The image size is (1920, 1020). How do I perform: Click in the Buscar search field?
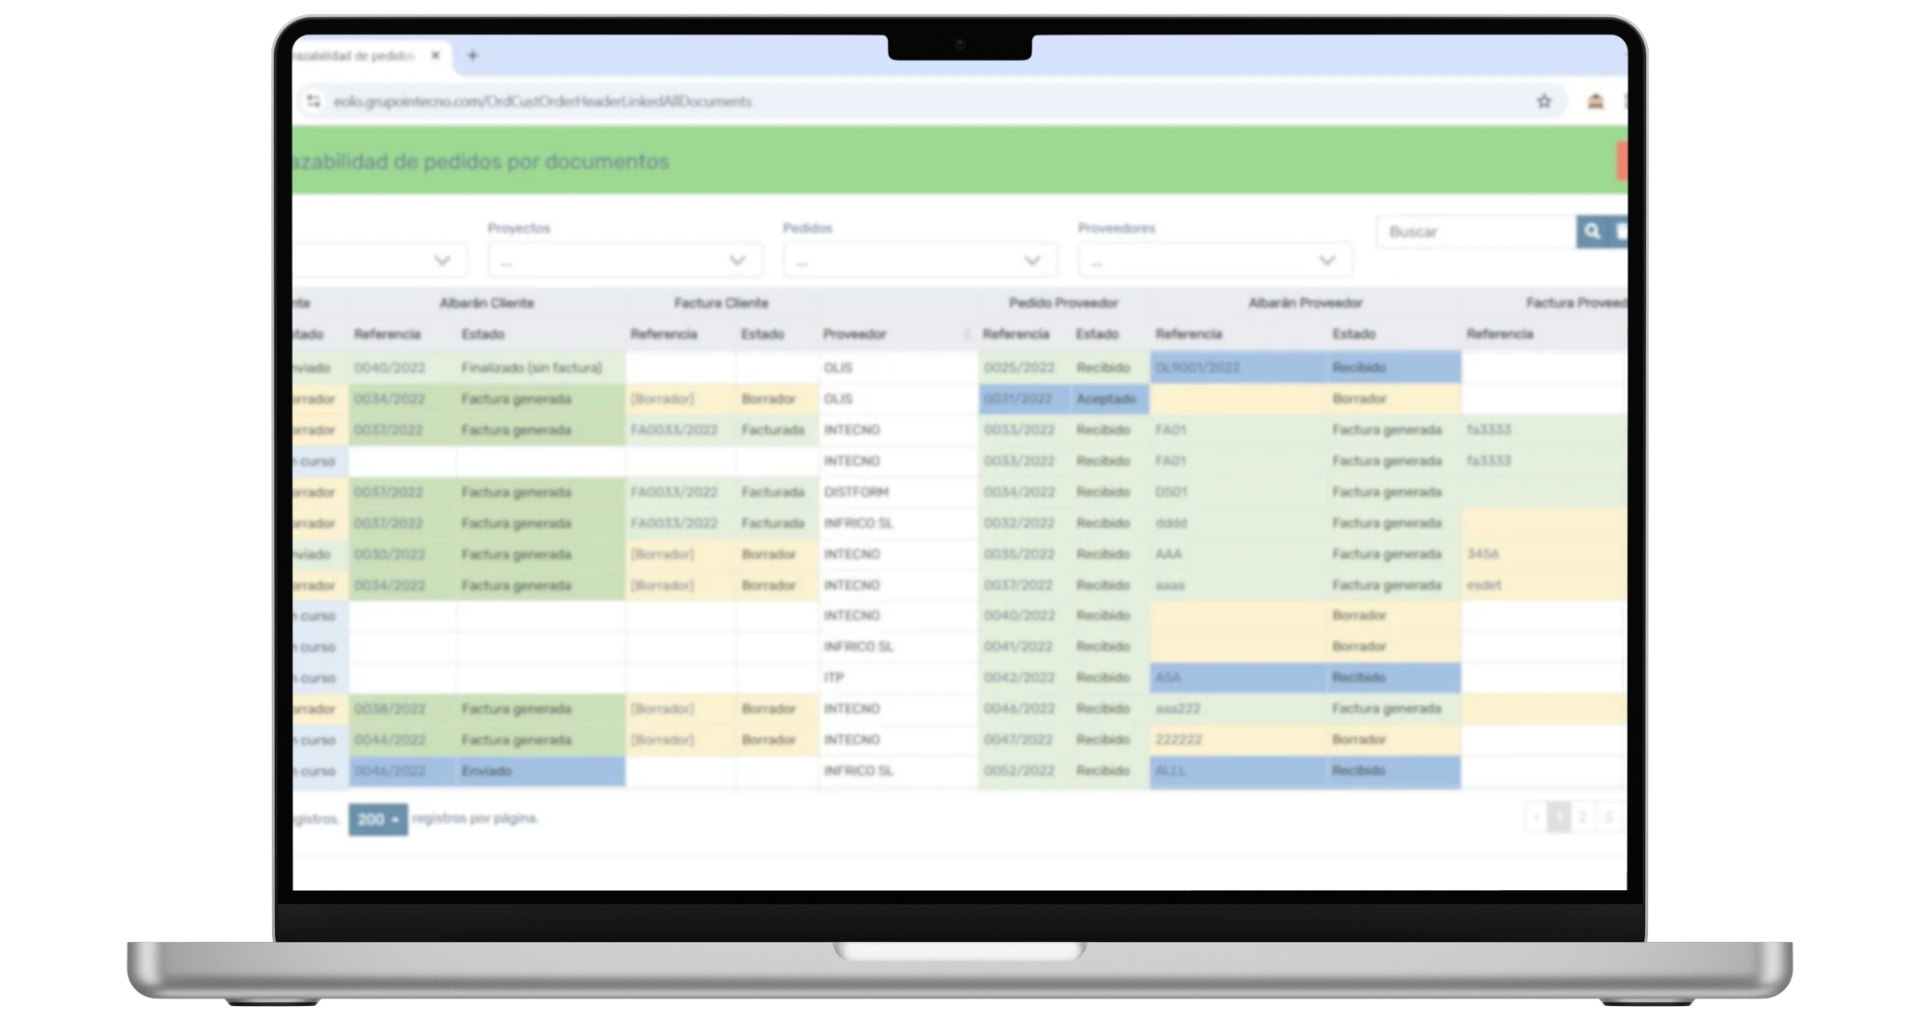tap(1475, 232)
